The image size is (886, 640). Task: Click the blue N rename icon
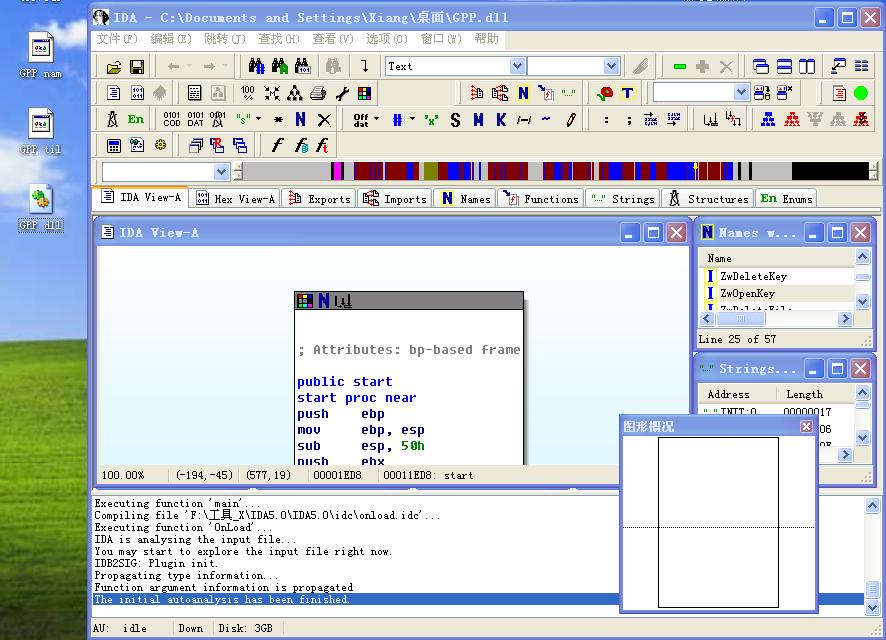(301, 119)
